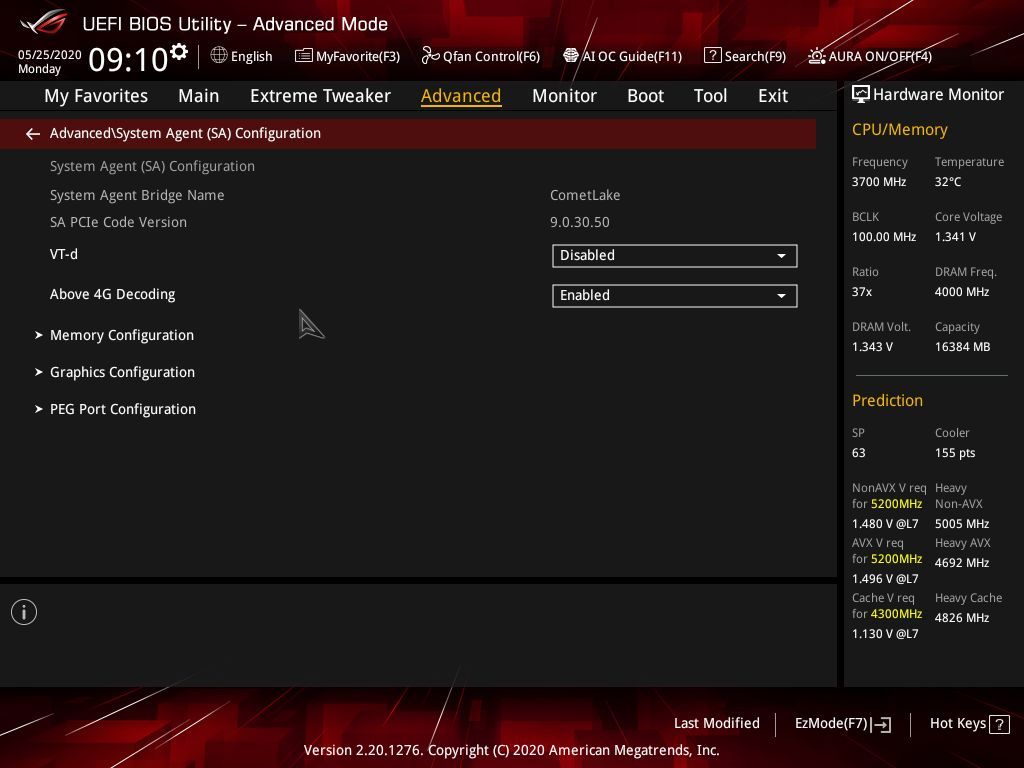This screenshot has width=1024, height=768.
Task: Click the Search question mark icon
Action: tap(712, 56)
